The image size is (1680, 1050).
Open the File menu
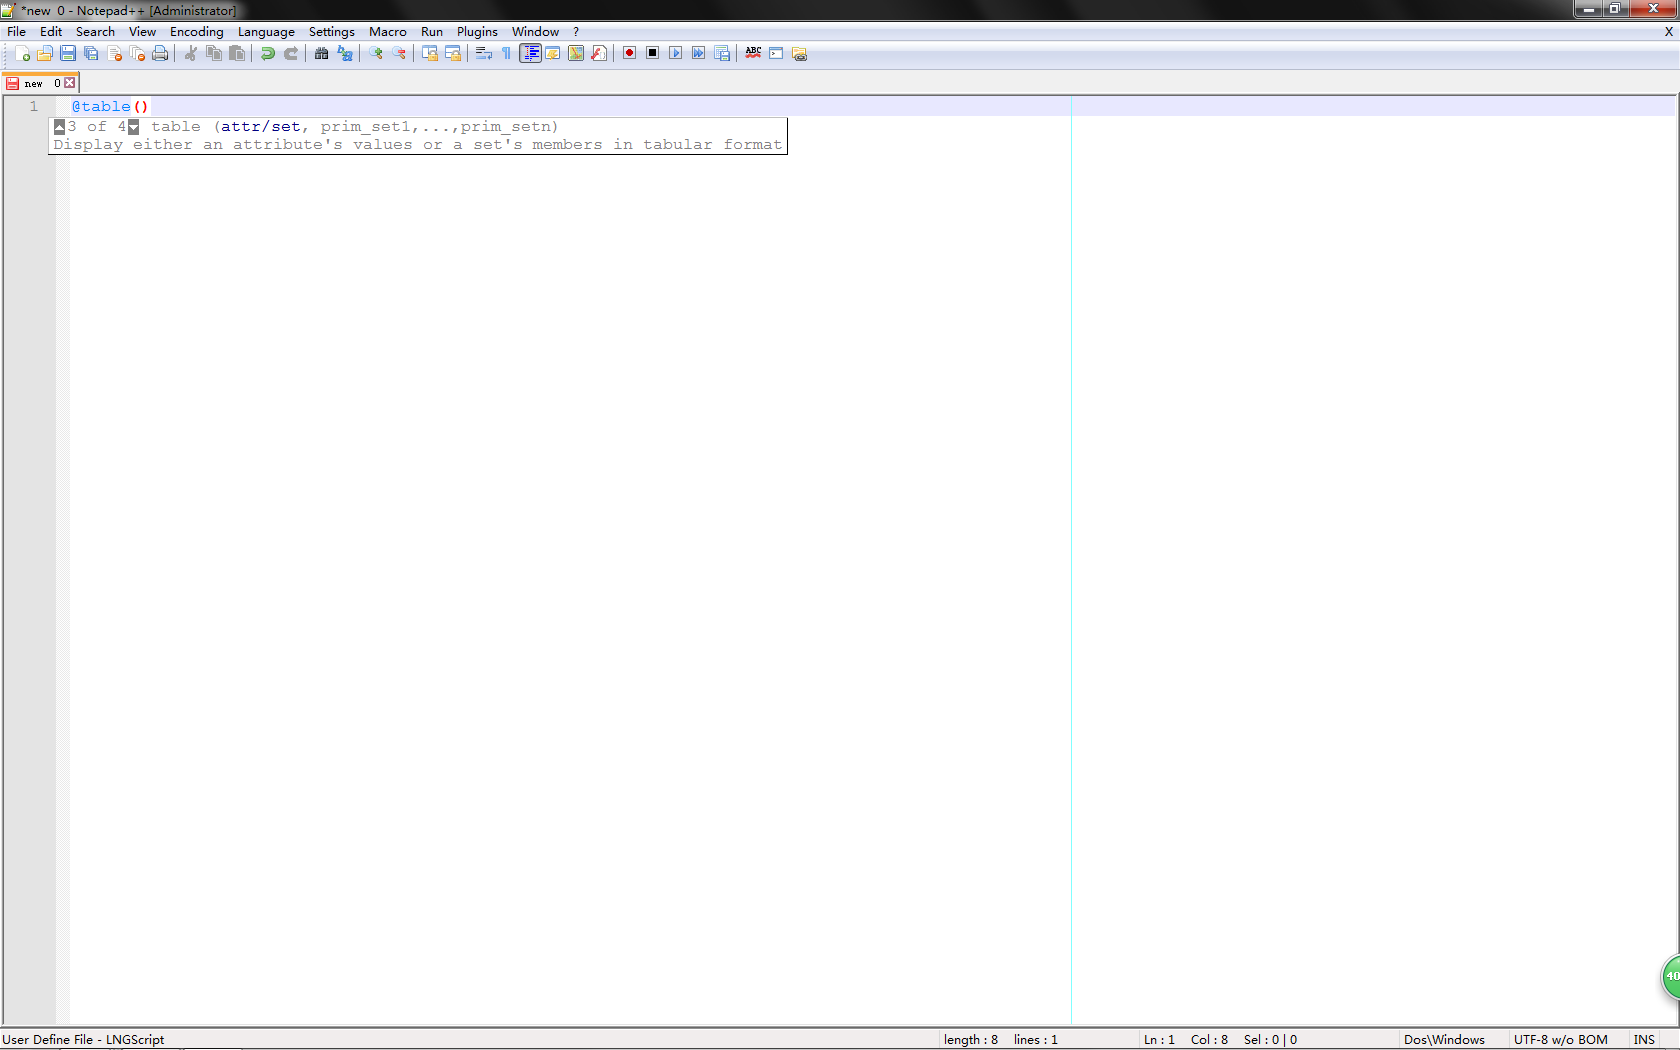coord(17,31)
